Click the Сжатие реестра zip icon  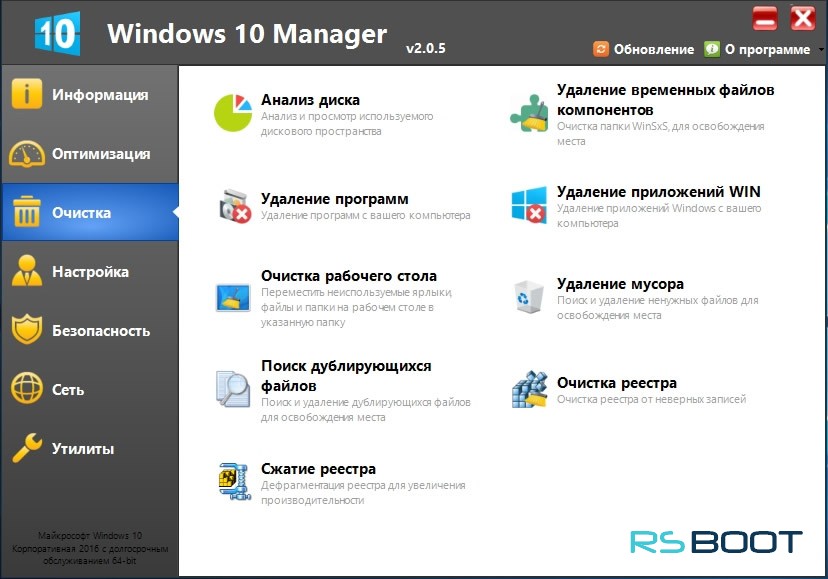[x=235, y=481]
